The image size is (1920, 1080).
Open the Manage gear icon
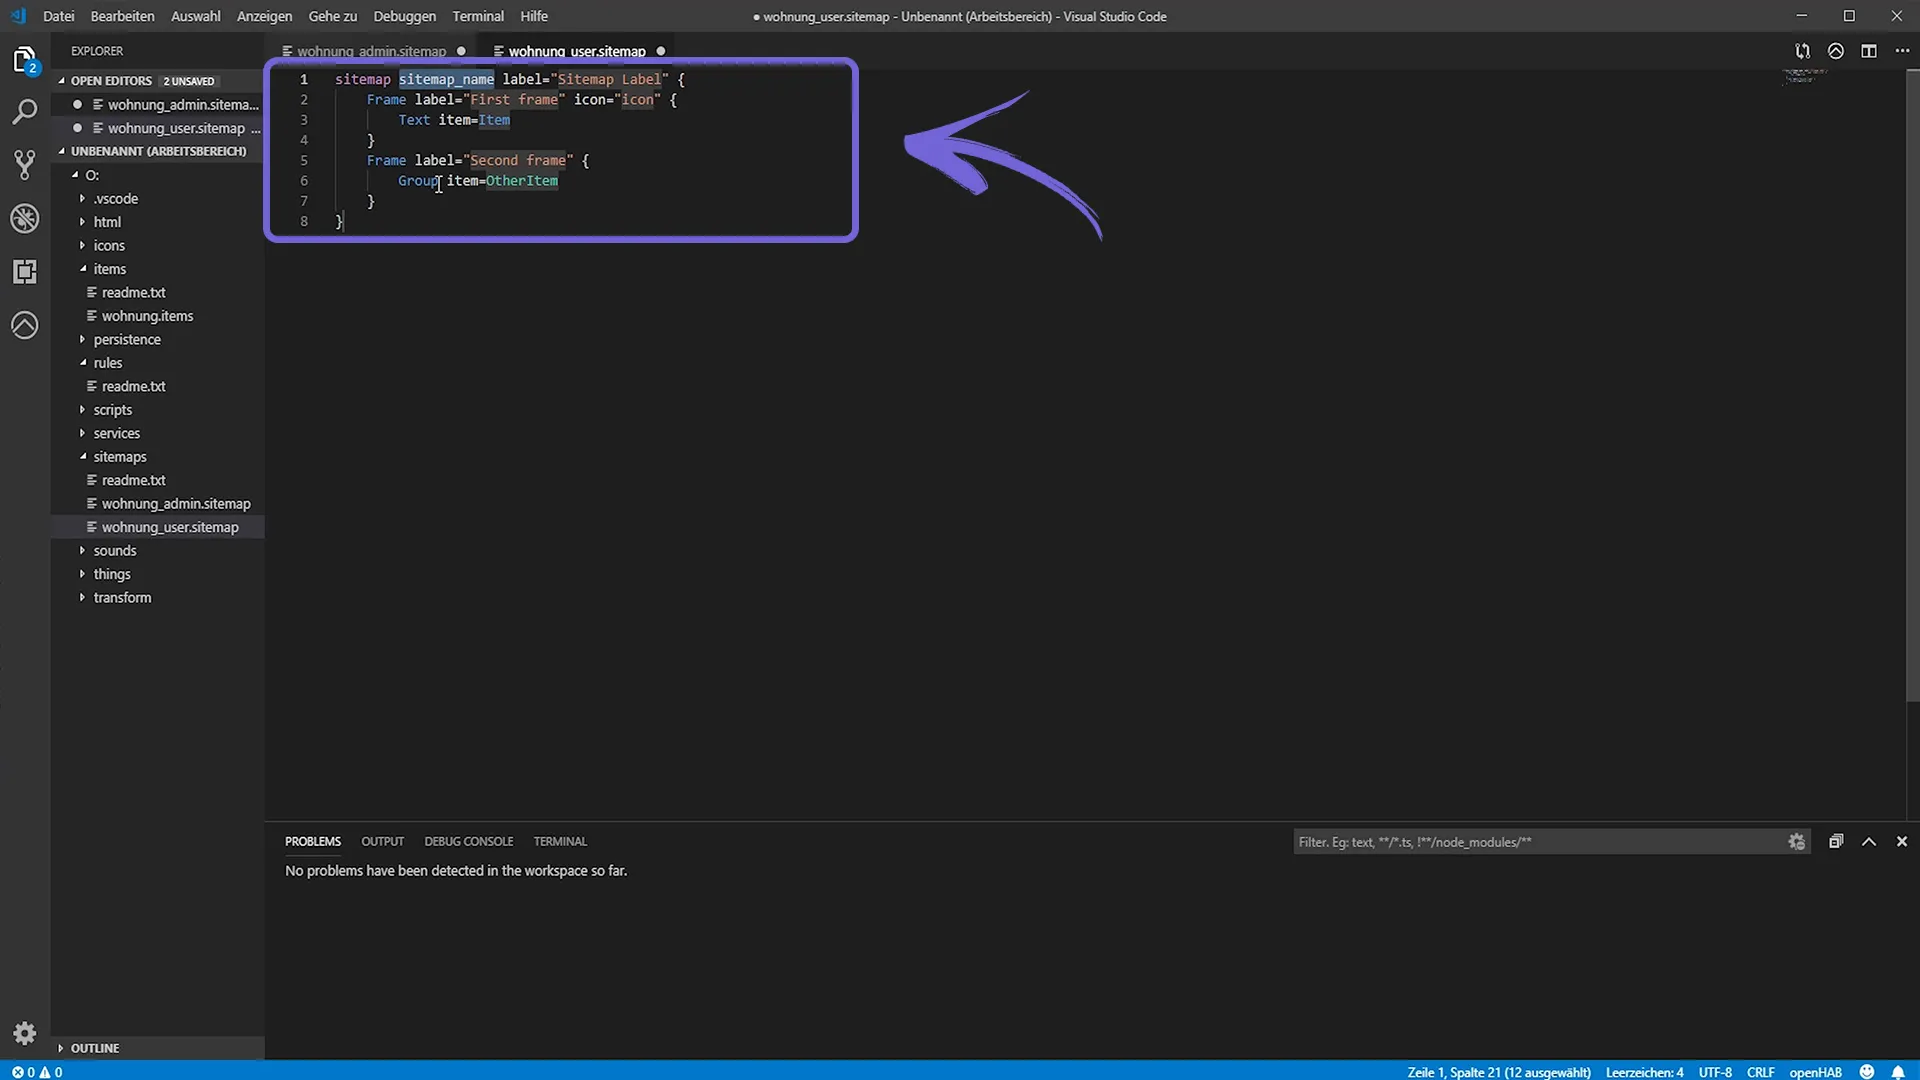(25, 1033)
